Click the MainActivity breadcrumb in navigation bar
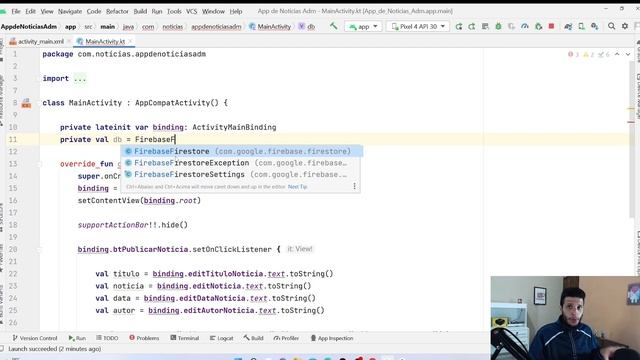The width and height of the screenshot is (640, 360). (x=270, y=27)
